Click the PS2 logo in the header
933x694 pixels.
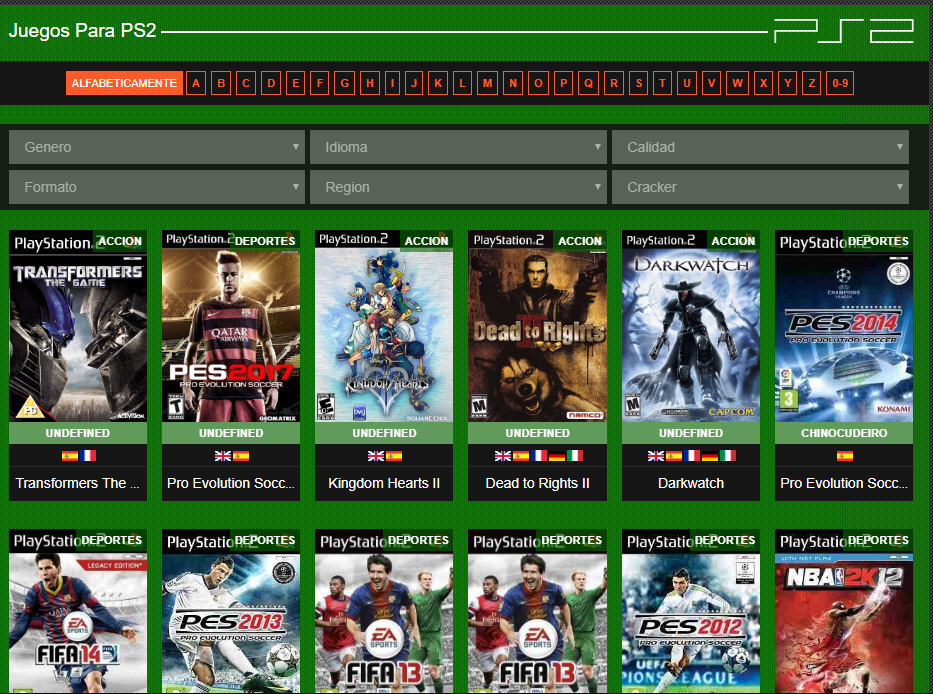coord(844,31)
